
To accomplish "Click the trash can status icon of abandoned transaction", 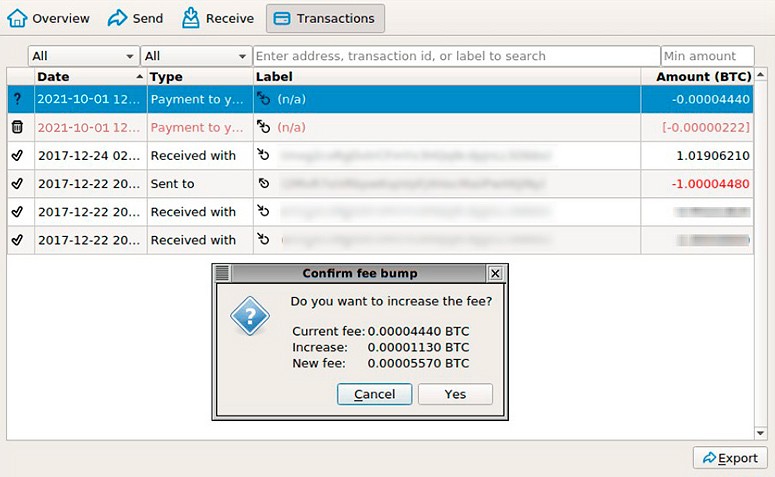I will 17,127.
